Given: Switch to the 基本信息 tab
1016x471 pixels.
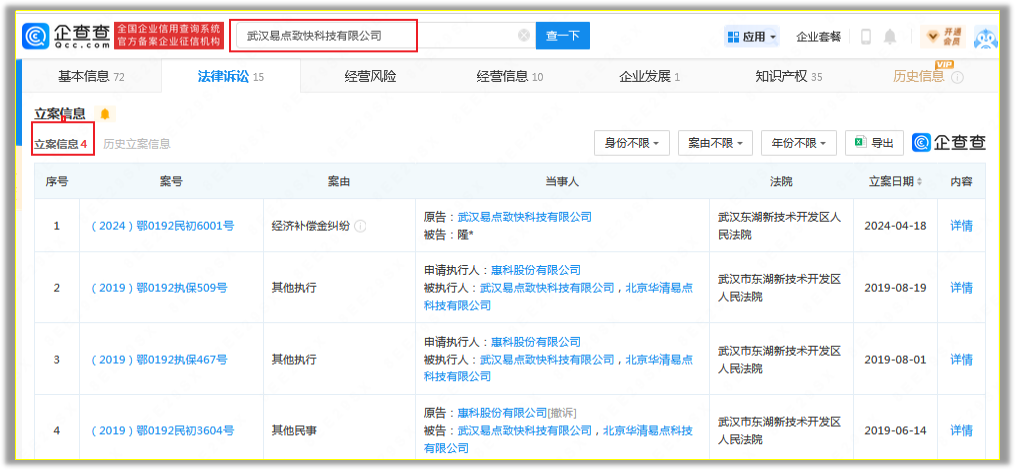Looking at the screenshot, I should pyautogui.click(x=91, y=76).
